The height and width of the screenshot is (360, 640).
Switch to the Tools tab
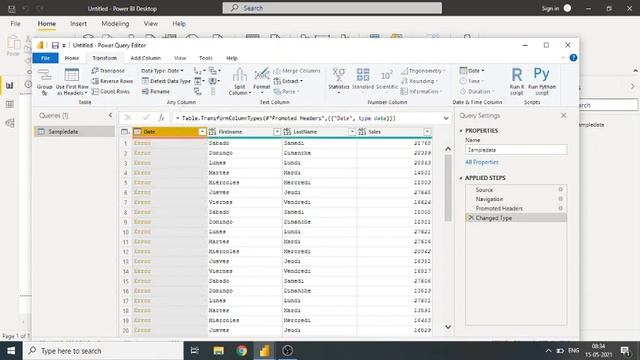click(x=205, y=58)
